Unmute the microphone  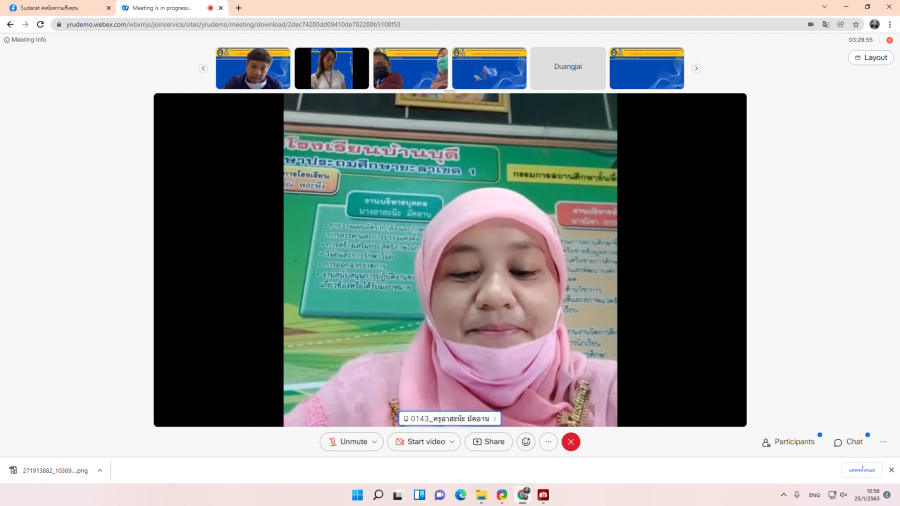(347, 442)
